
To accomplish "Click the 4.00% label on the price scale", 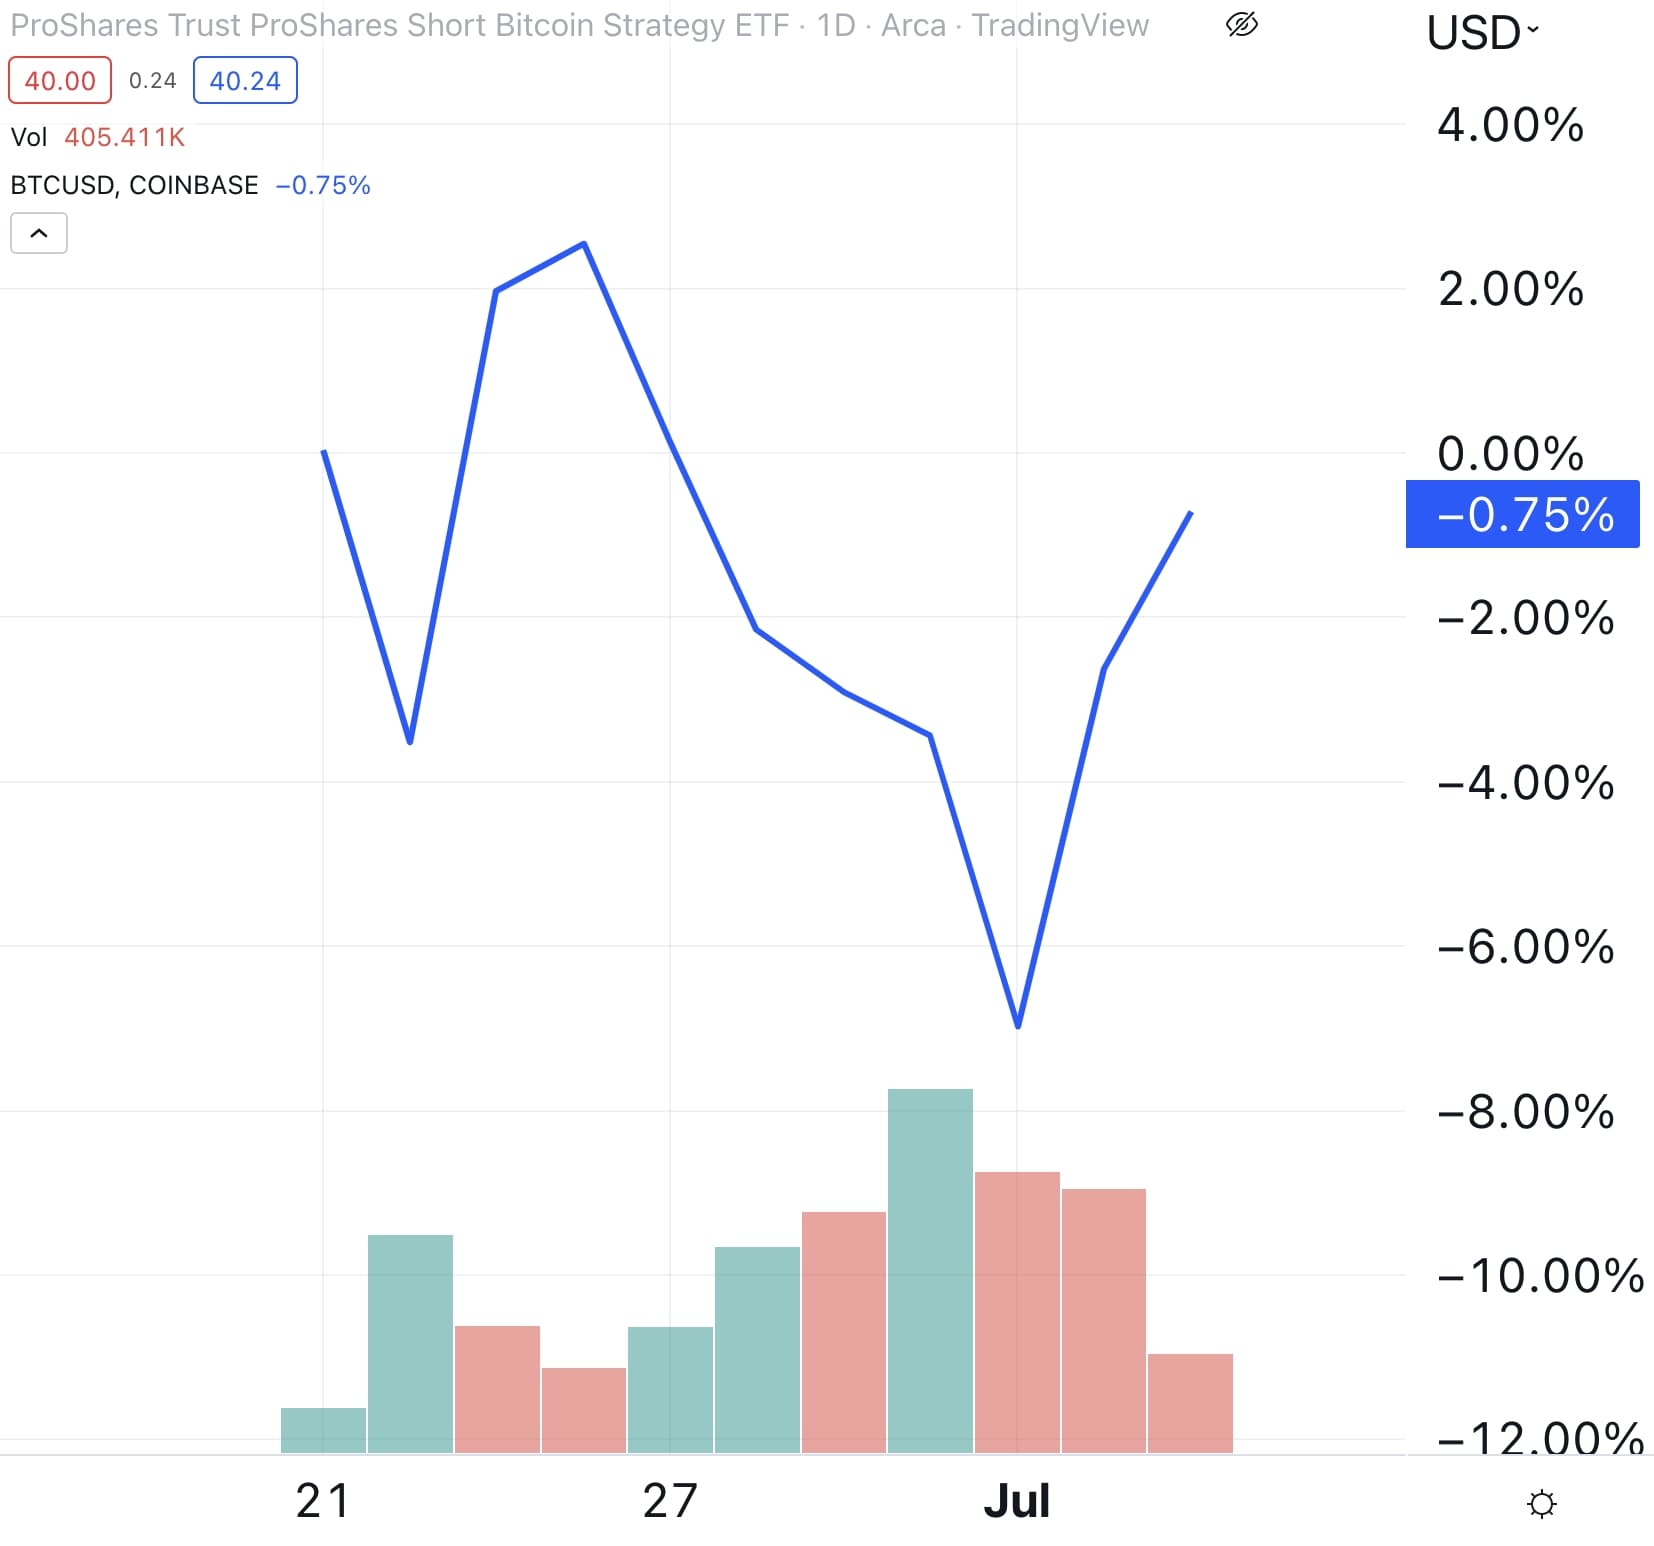I will coord(1510,125).
